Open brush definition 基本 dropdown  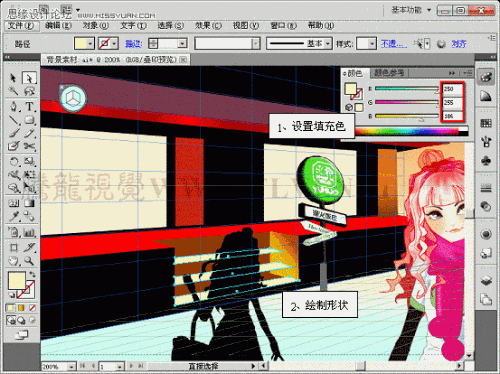pyautogui.click(x=328, y=43)
